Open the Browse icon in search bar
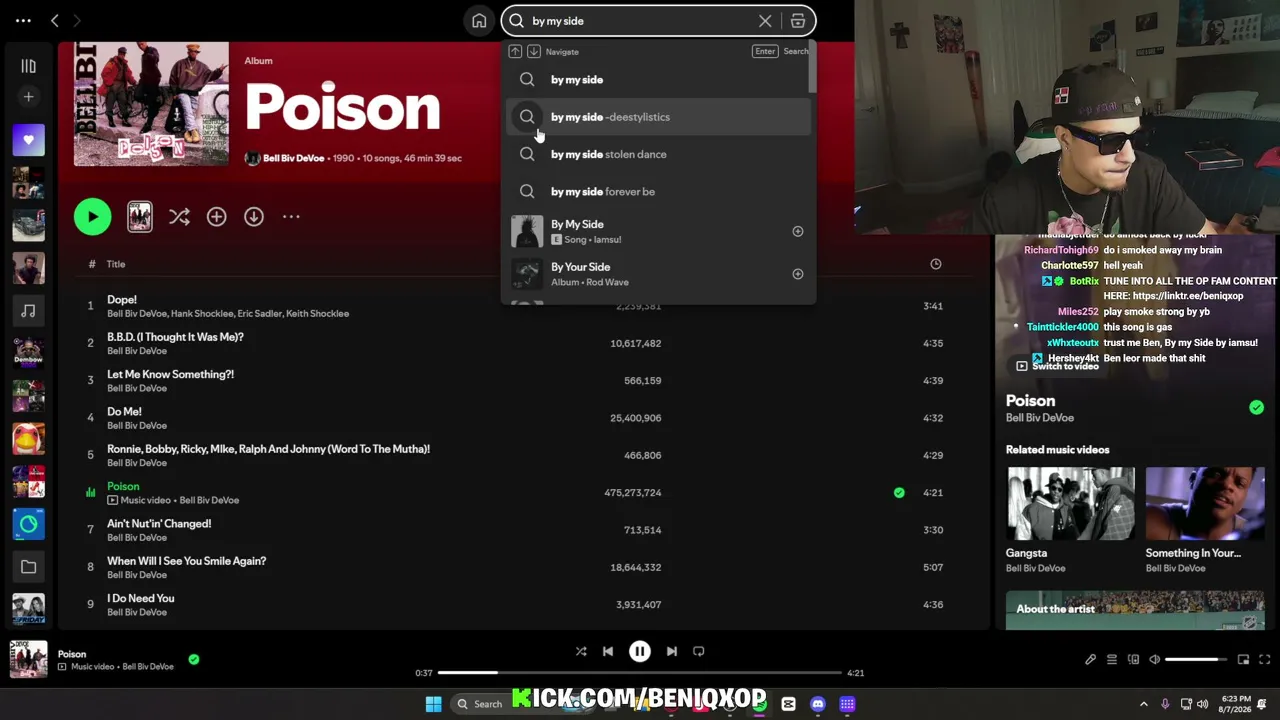The height and width of the screenshot is (720, 1280). [x=798, y=21]
